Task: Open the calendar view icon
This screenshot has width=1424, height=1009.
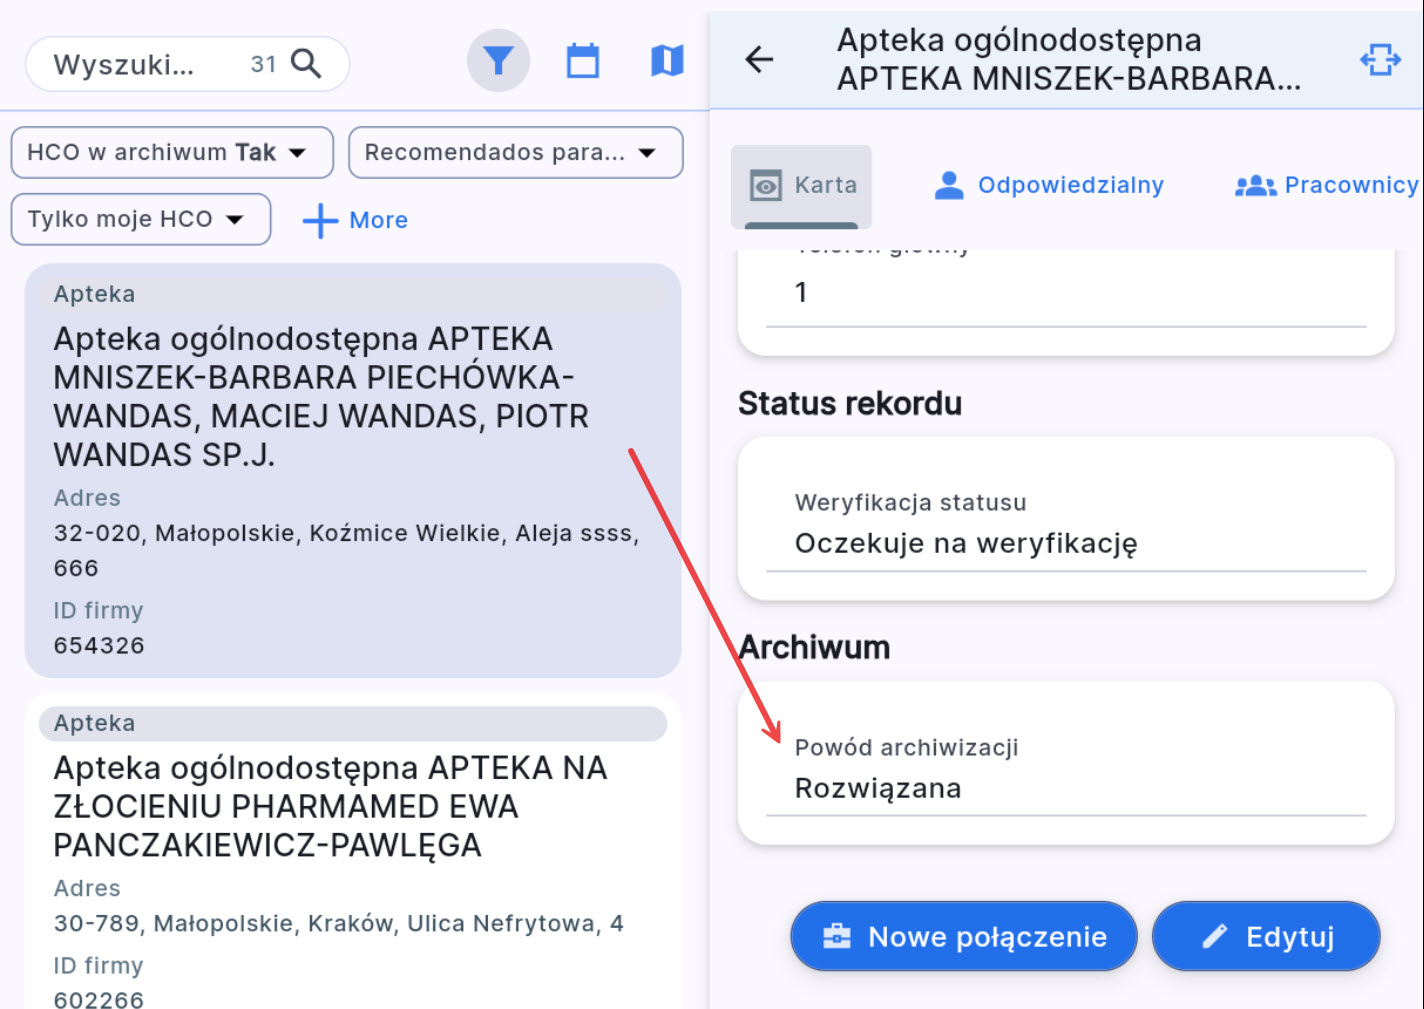Action: [583, 61]
